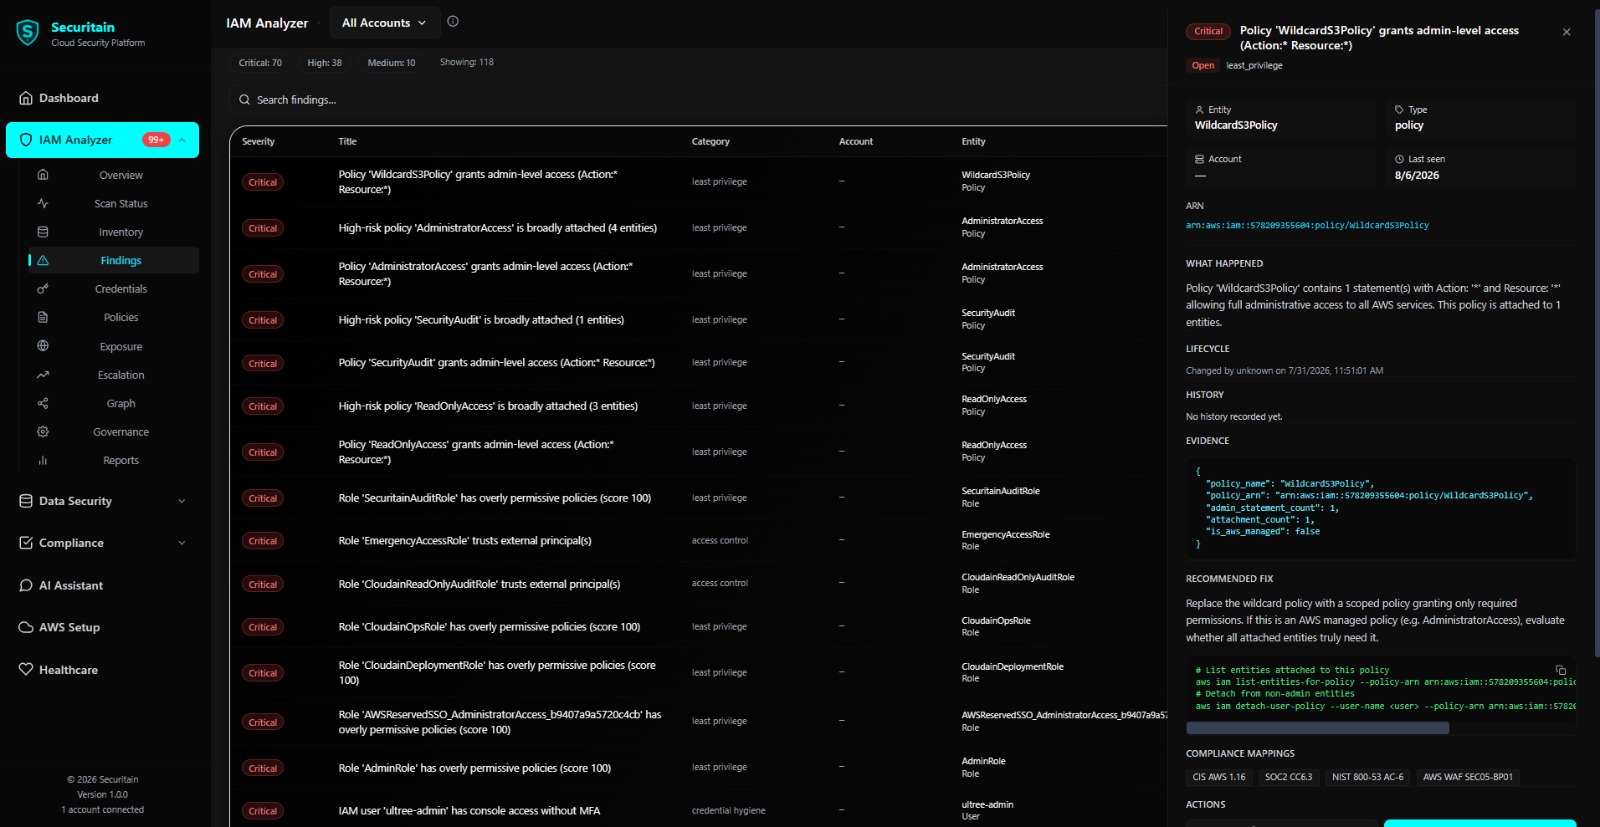Click the SOC2 CC6.3 compliance tag

pos(1288,777)
